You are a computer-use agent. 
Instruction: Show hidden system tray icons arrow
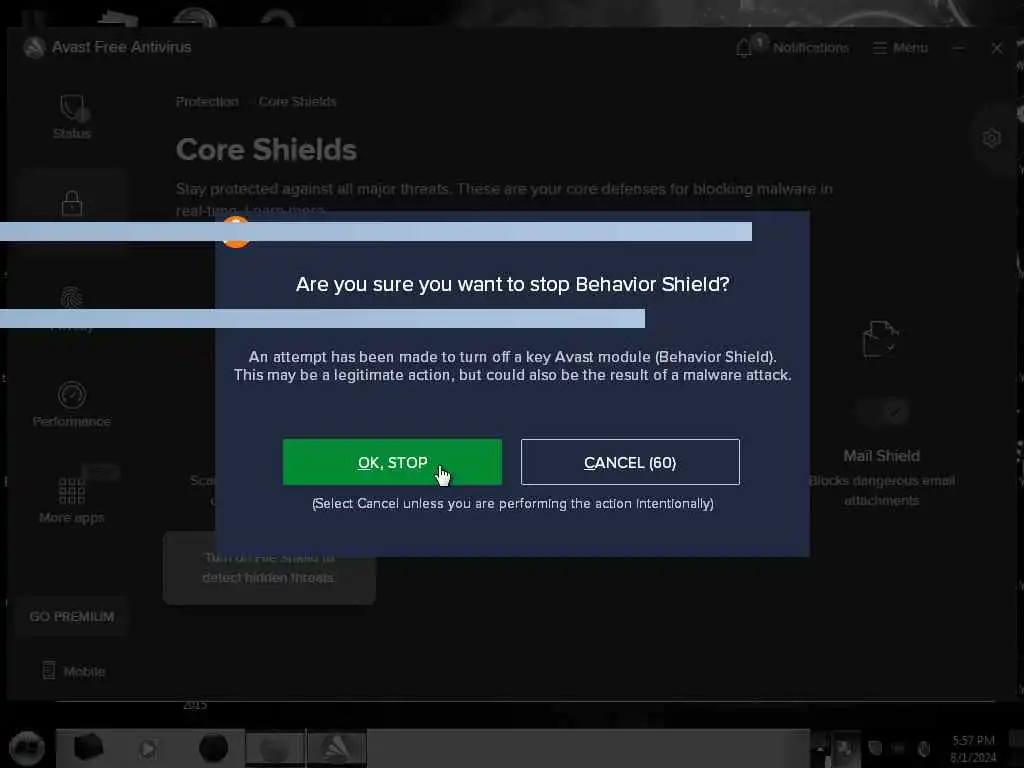pos(820,748)
